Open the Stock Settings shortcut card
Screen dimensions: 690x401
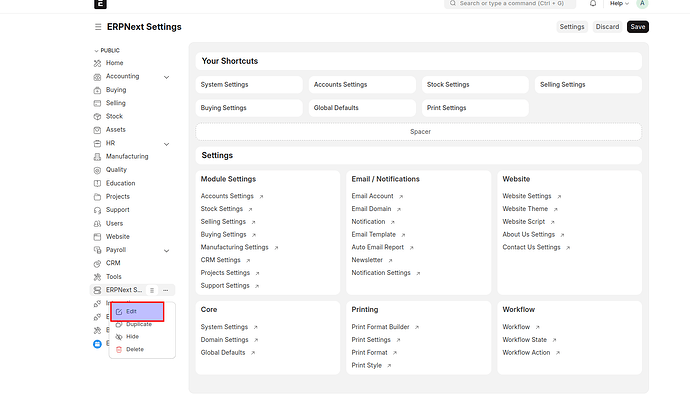[x=475, y=85]
